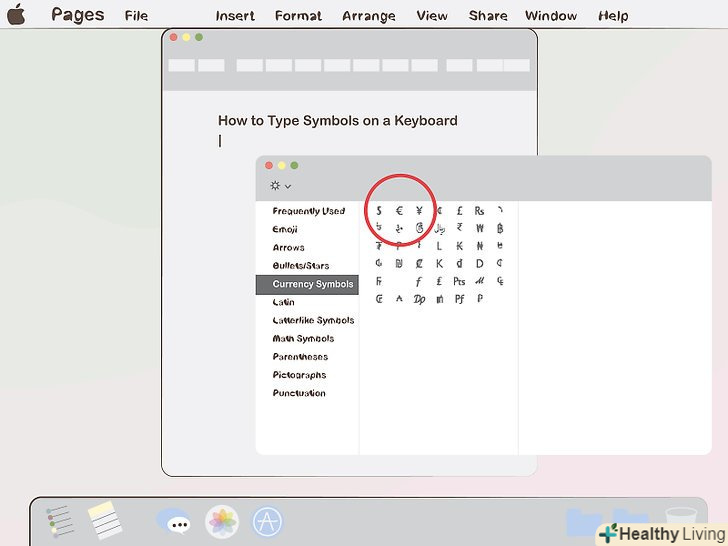Select the script M mark symbol
The width and height of the screenshot is (728, 546).
coord(480,281)
